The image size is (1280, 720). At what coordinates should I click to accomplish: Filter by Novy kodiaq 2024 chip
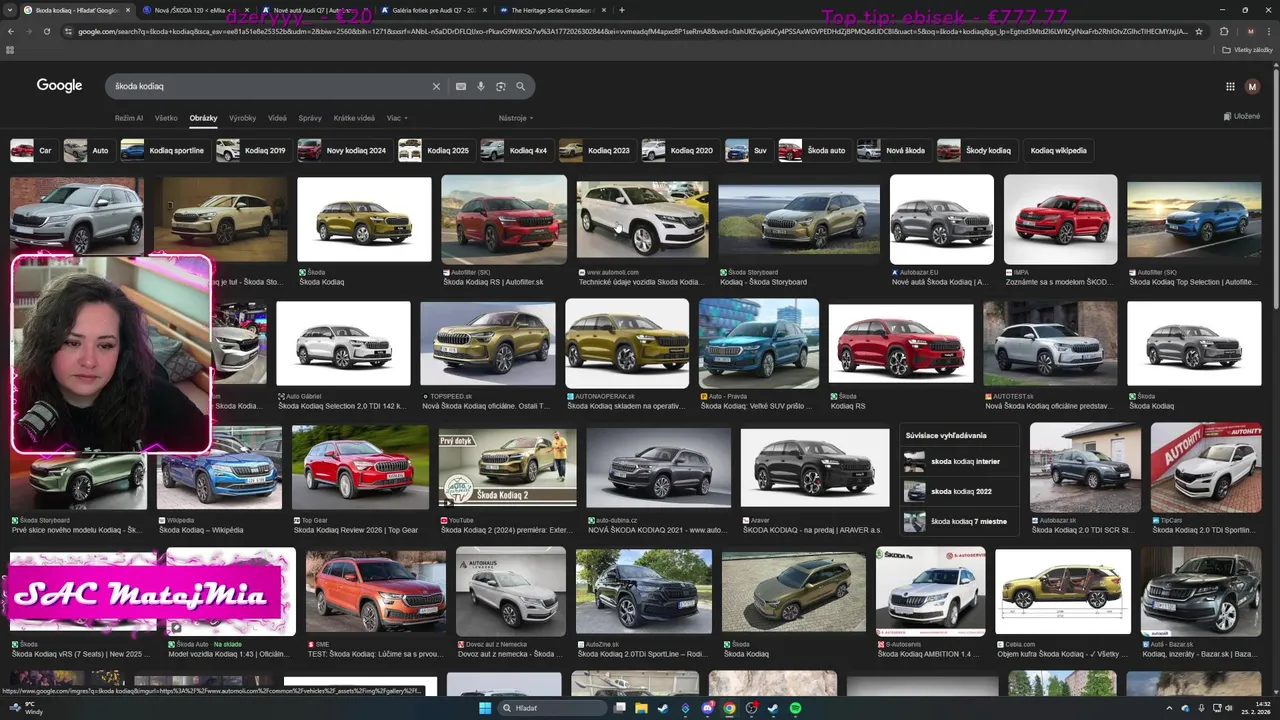[343, 150]
